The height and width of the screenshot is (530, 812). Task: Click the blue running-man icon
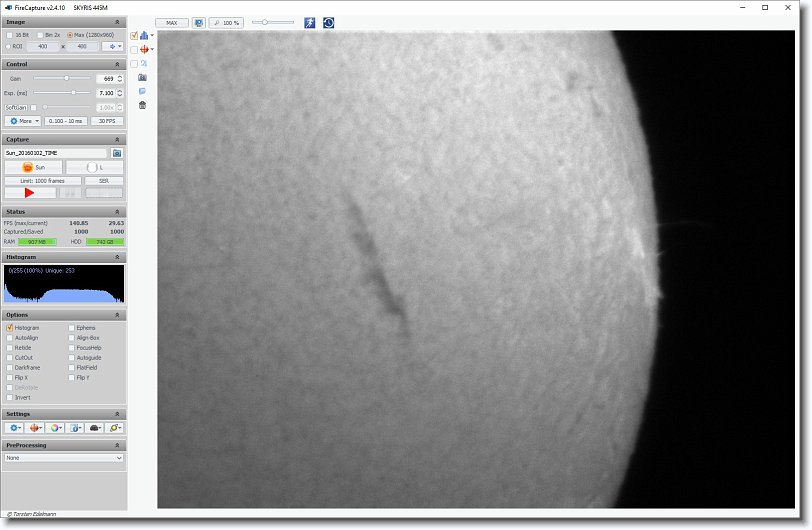[x=310, y=23]
